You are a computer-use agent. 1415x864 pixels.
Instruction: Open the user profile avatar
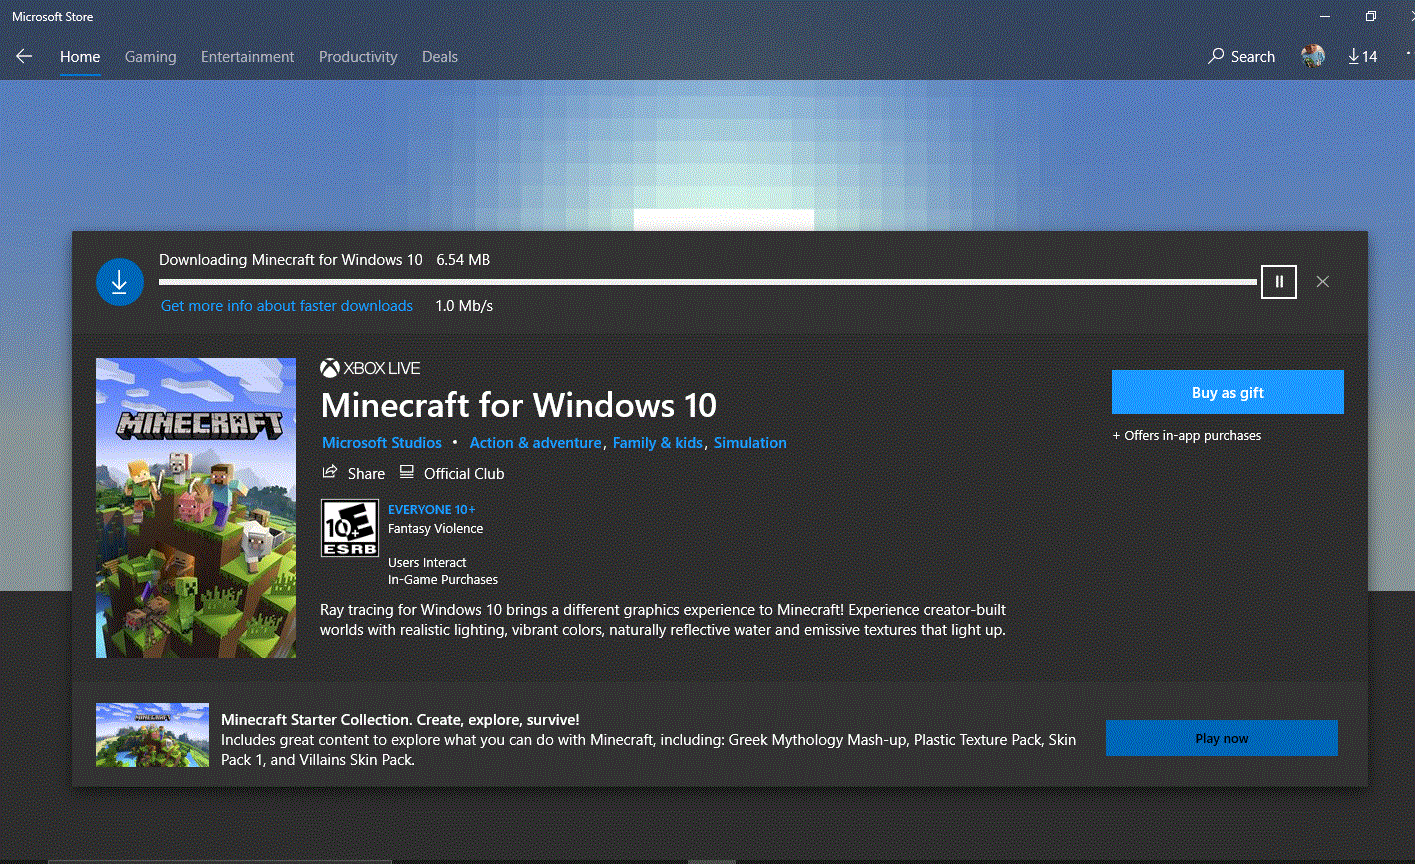(x=1313, y=56)
